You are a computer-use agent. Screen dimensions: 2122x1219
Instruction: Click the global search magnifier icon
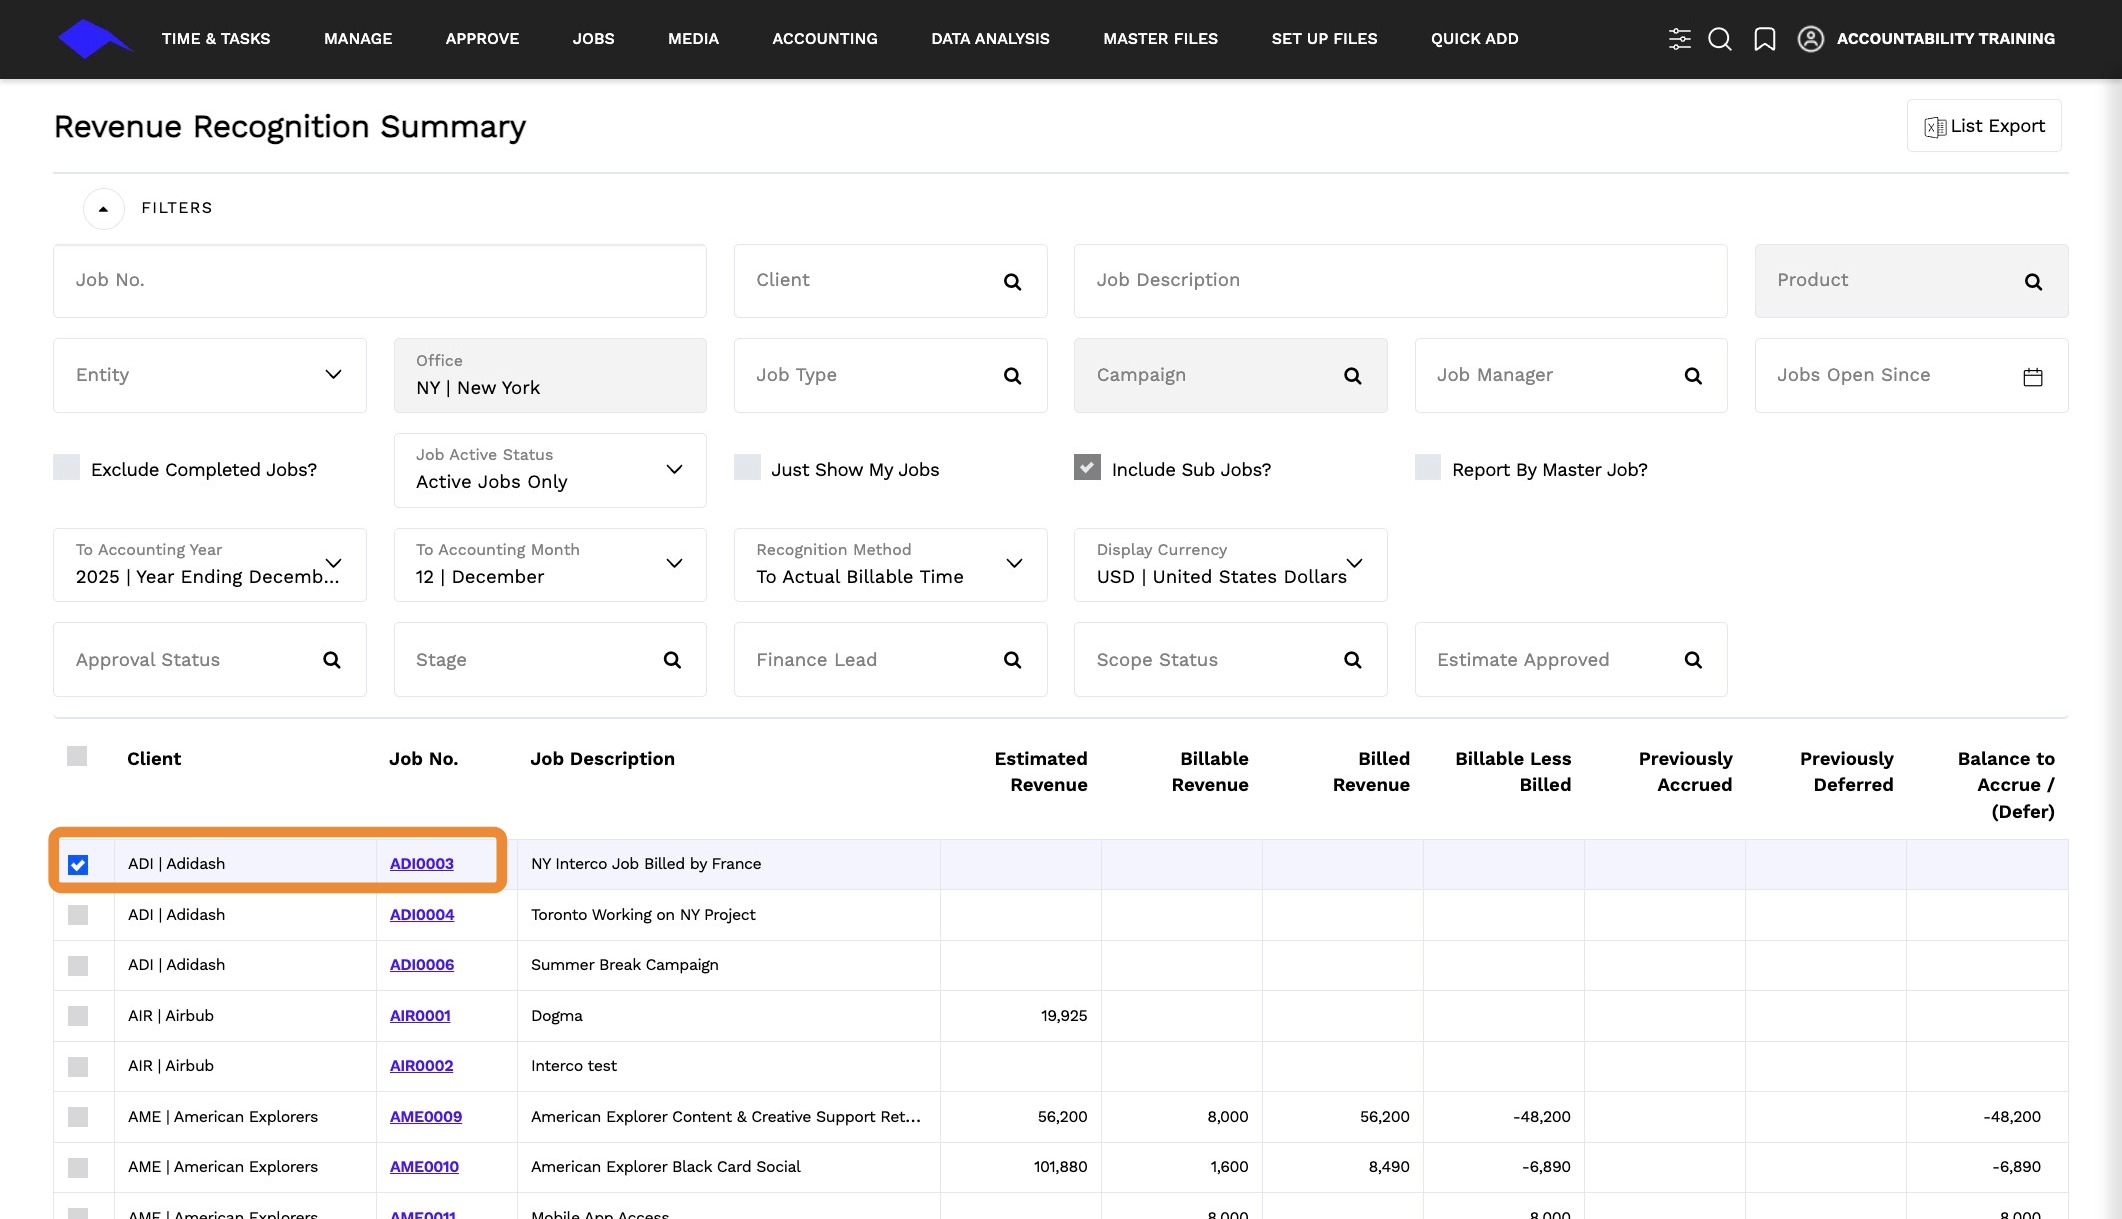1720,39
